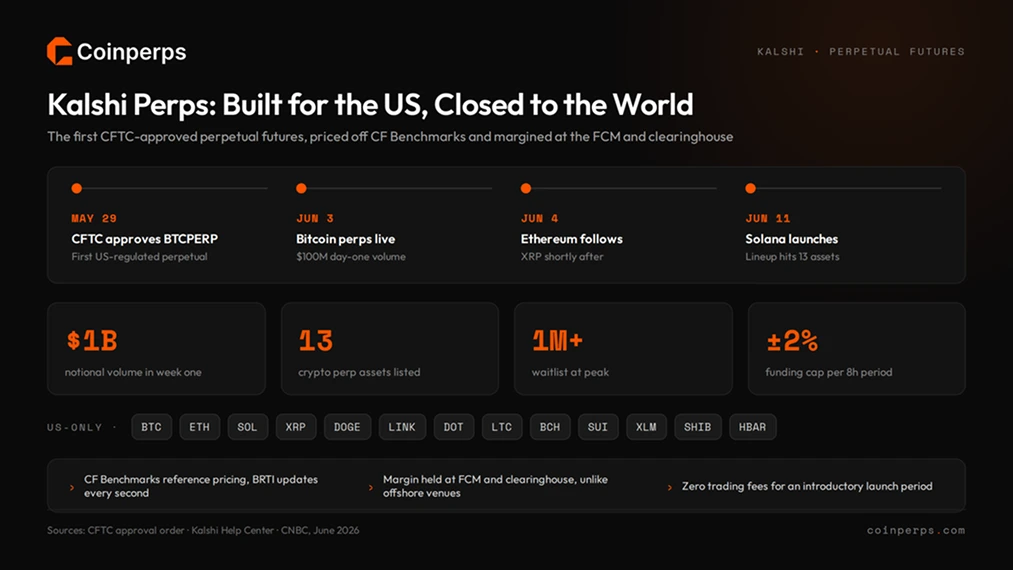Image resolution: width=1013 pixels, height=570 pixels.
Task: Click 'Margin held at FCM and clearinghouse' text
Action: [495, 486]
